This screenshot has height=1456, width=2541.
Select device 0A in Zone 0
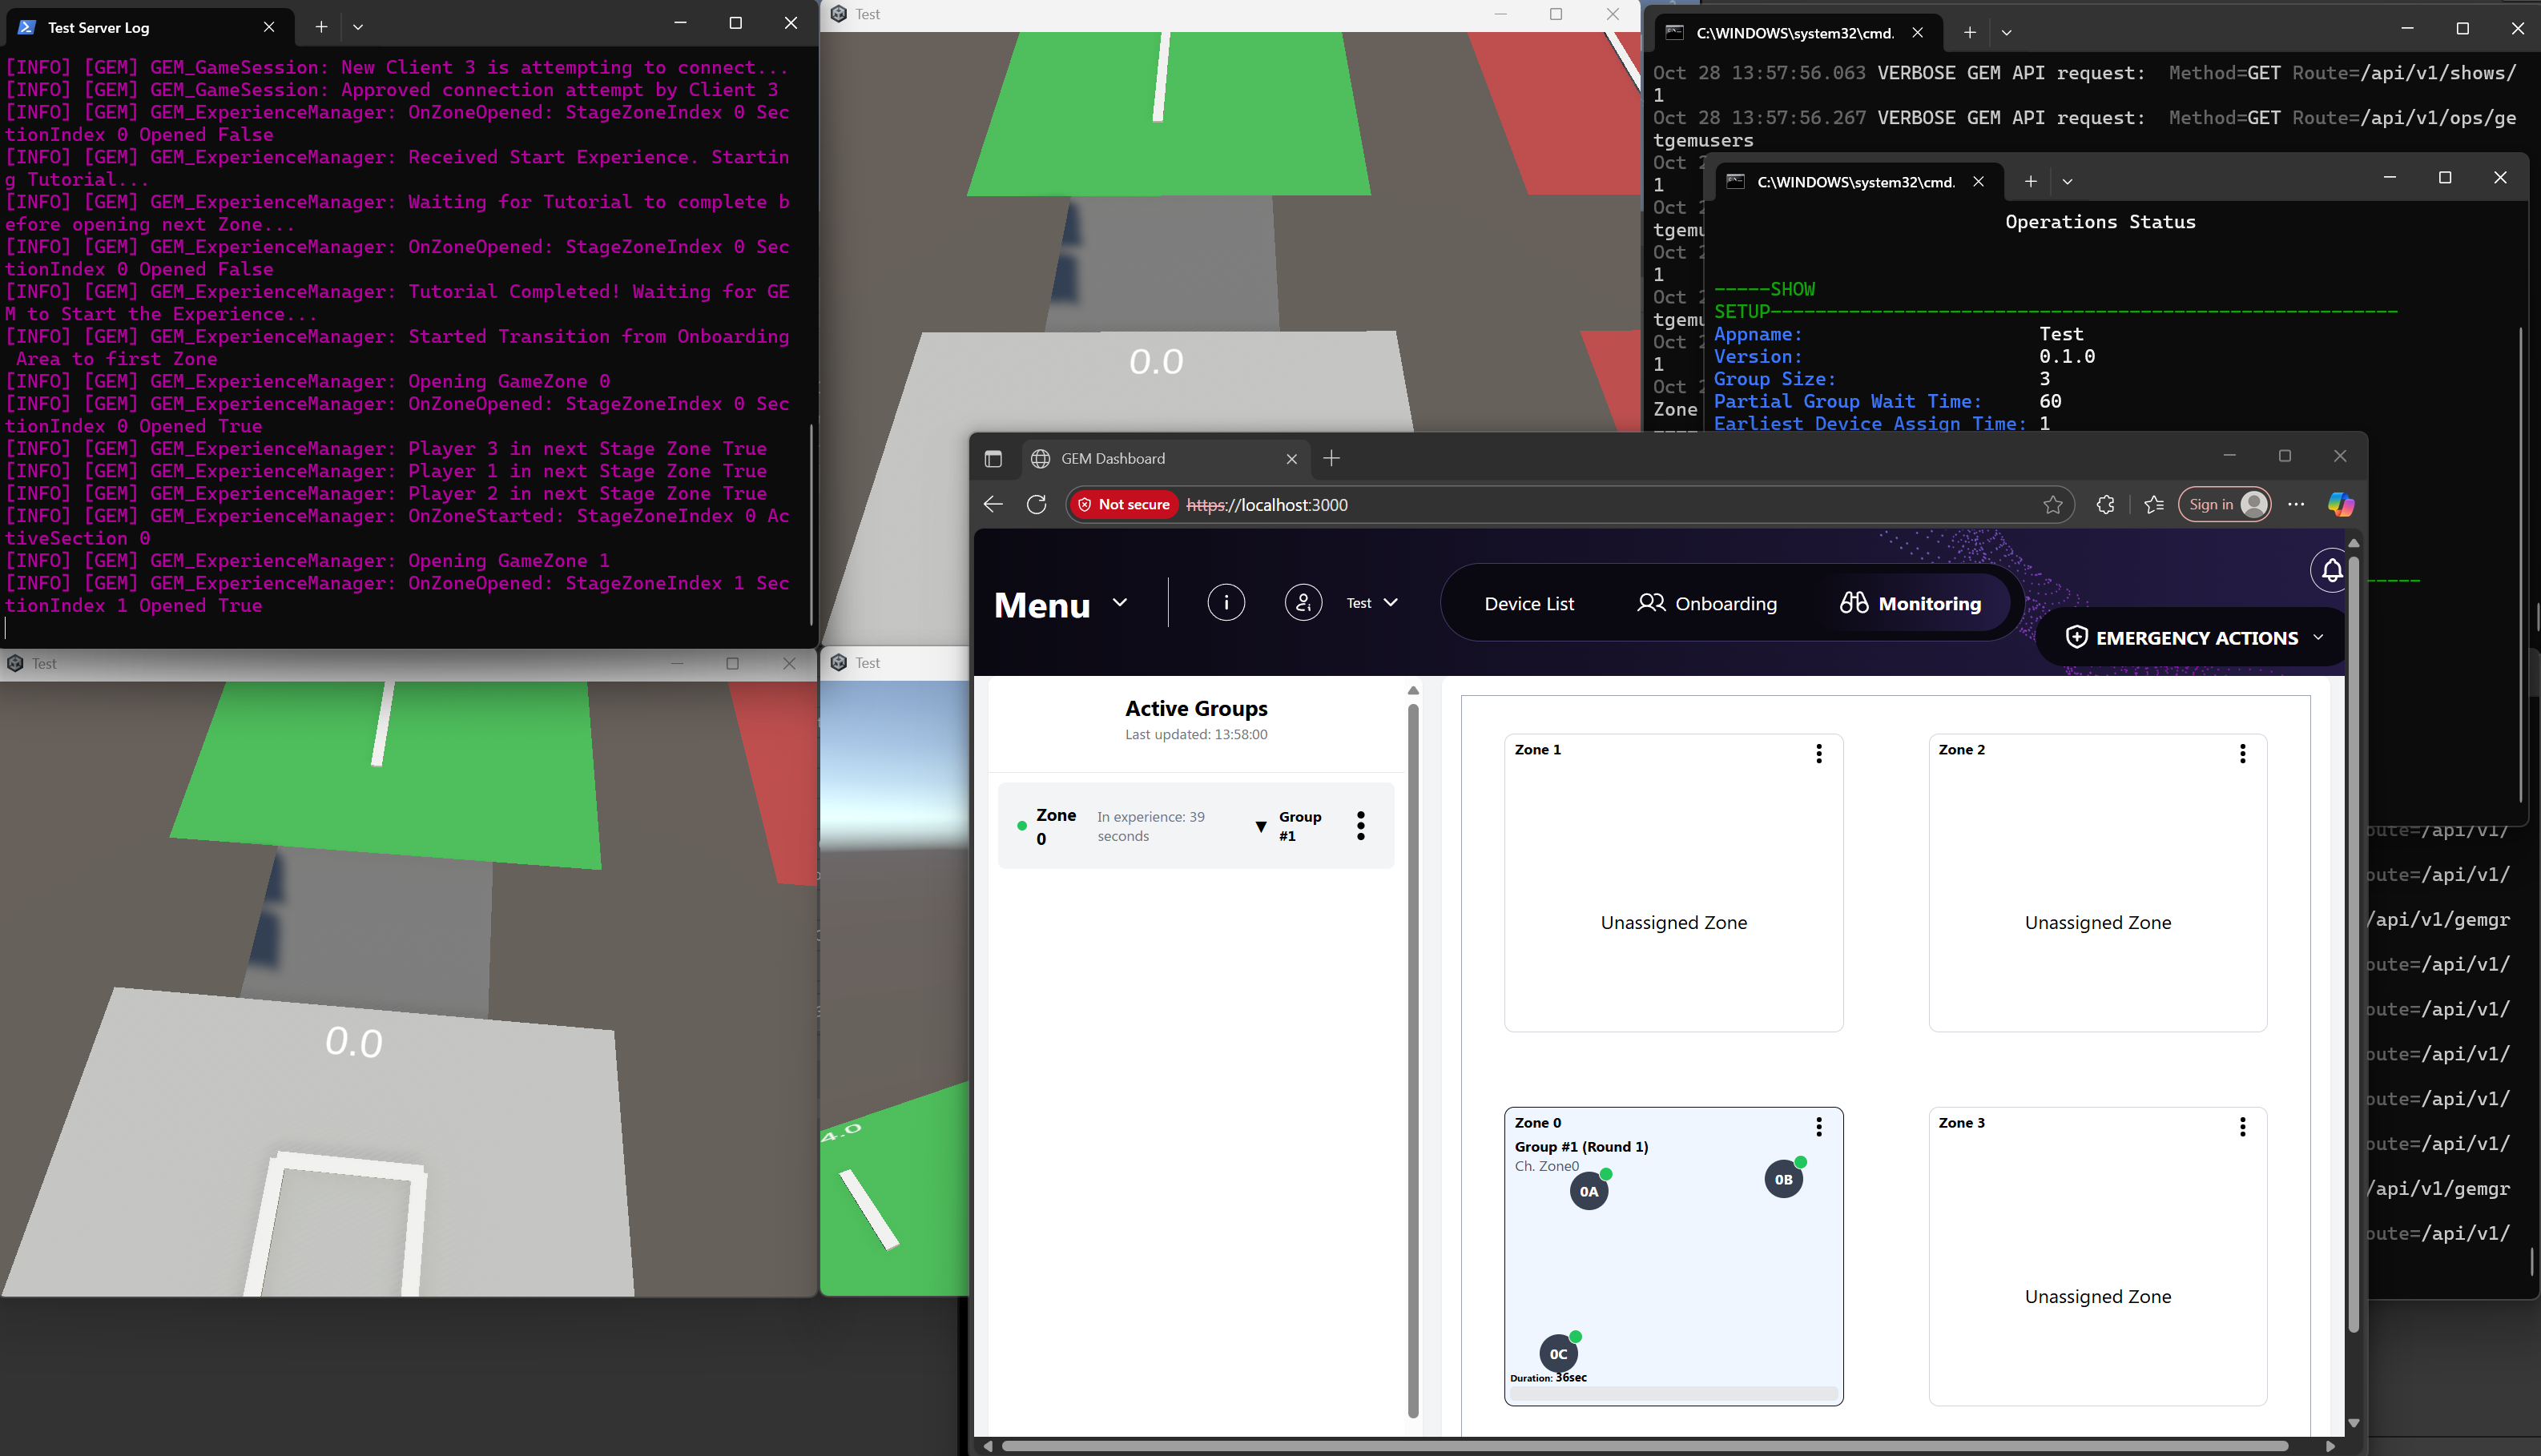pyautogui.click(x=1588, y=1191)
